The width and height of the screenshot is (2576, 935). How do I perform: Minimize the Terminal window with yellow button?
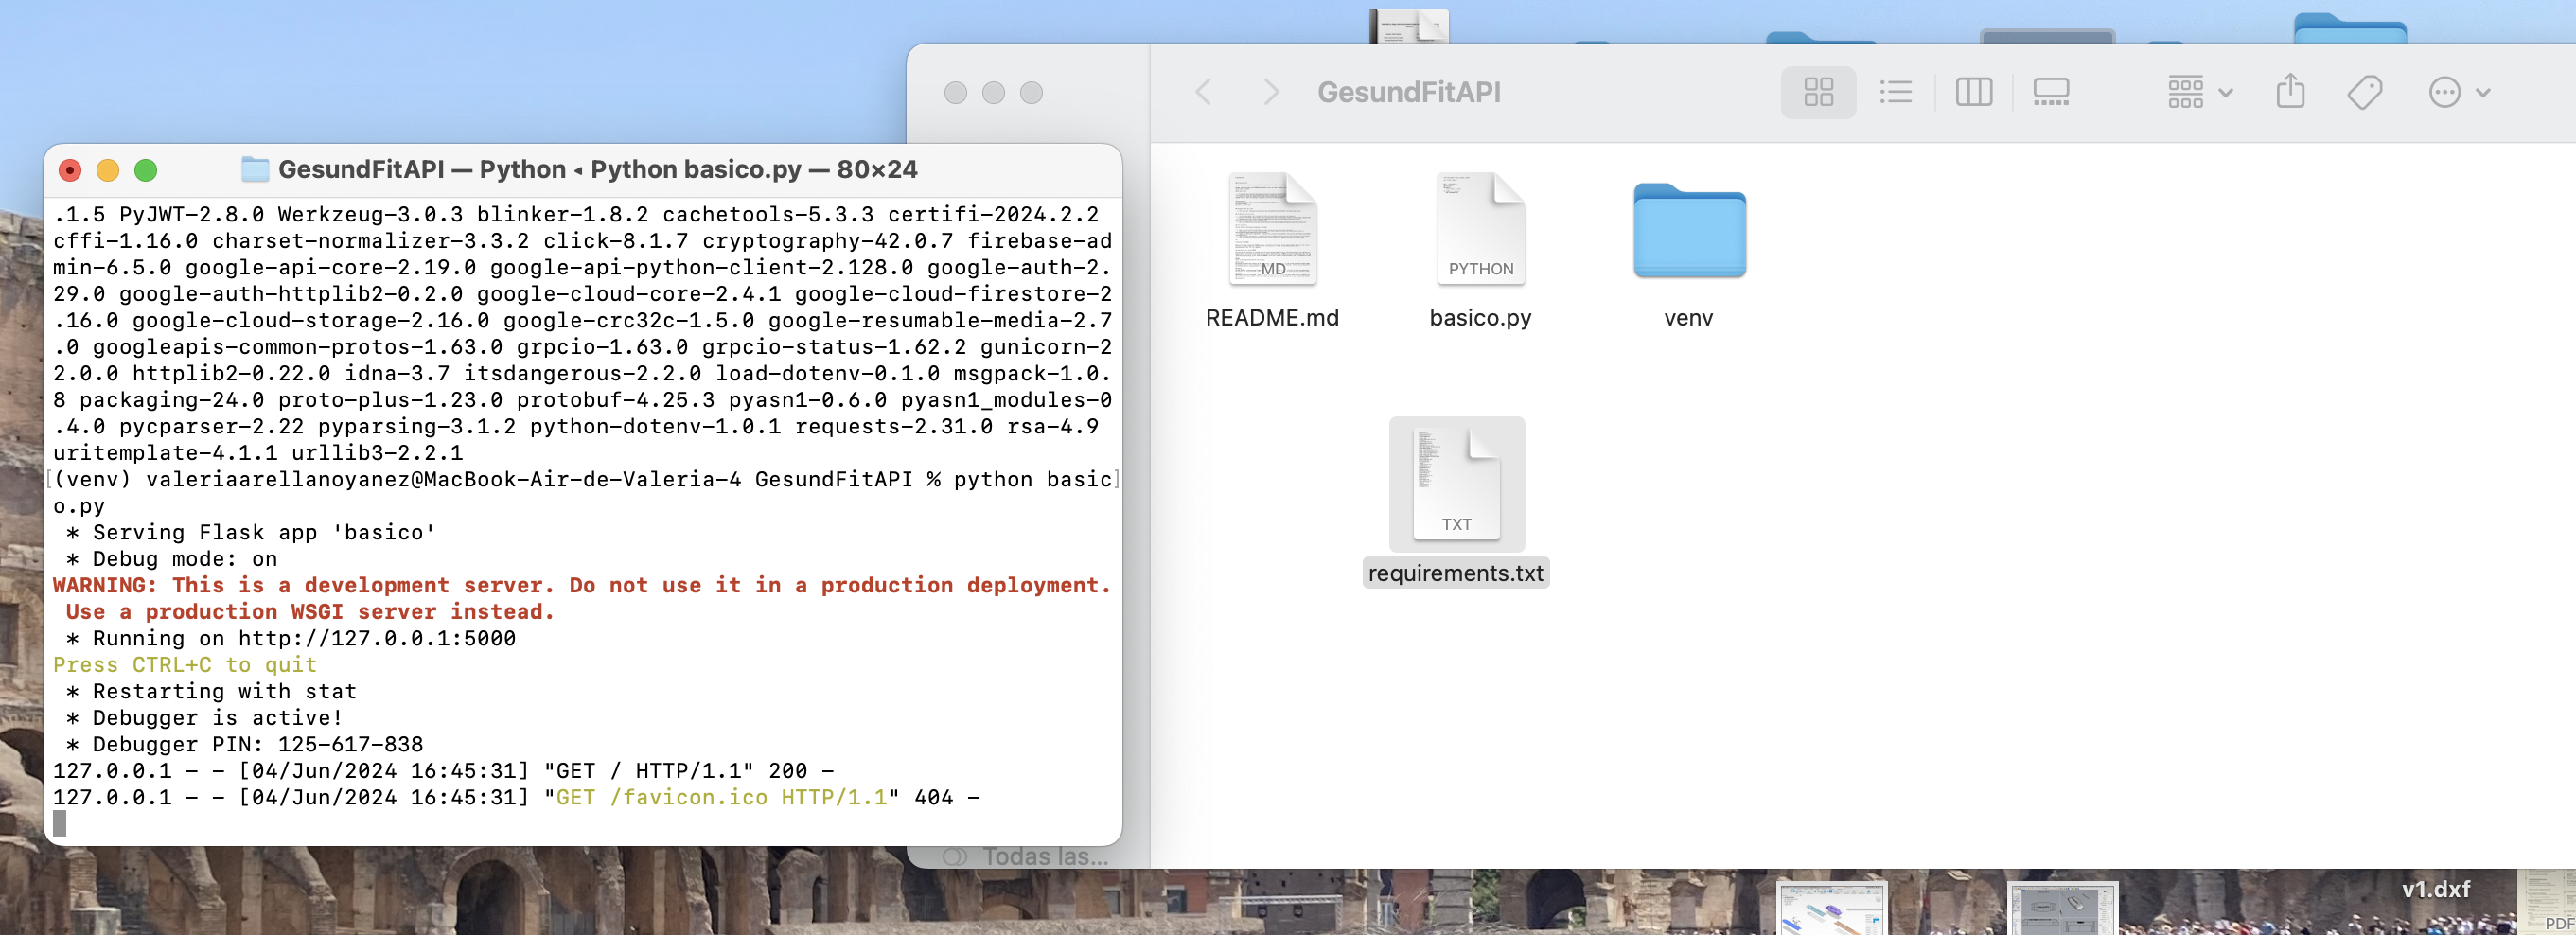pyautogui.click(x=108, y=171)
